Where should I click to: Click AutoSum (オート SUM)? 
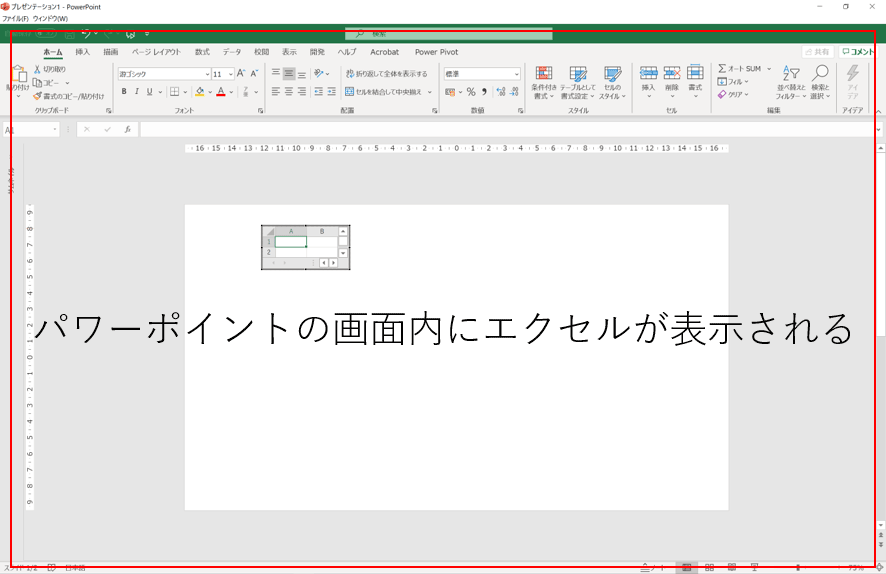click(740, 68)
